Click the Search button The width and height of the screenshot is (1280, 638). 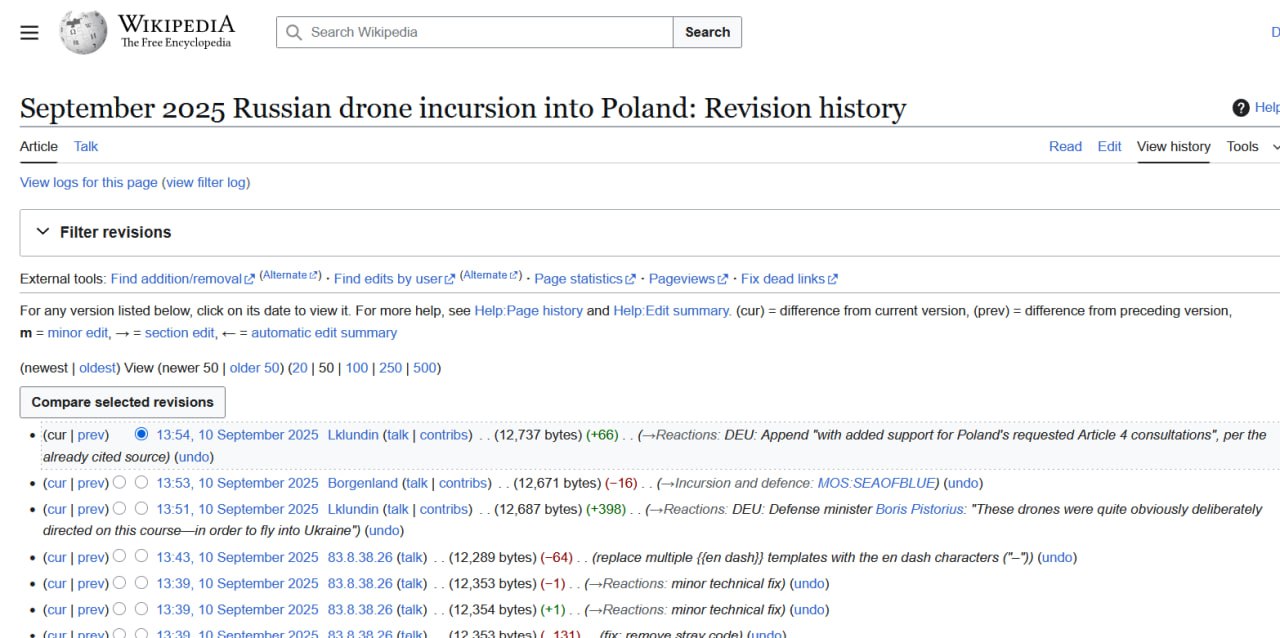pyautogui.click(x=707, y=32)
